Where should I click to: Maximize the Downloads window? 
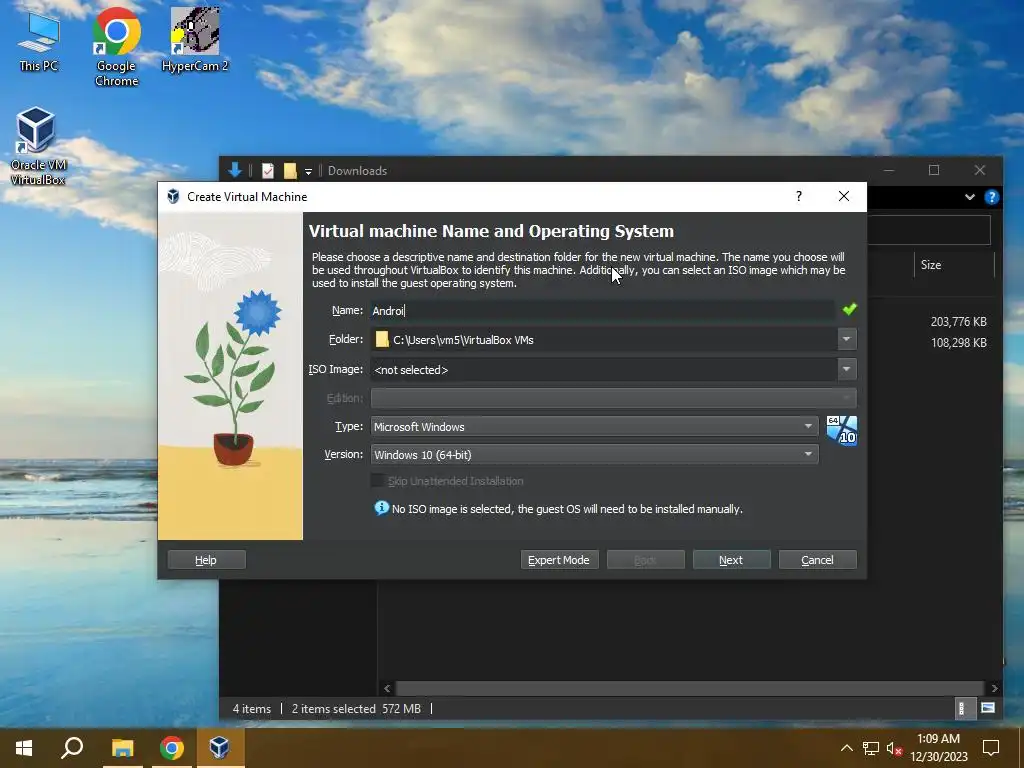[934, 170]
